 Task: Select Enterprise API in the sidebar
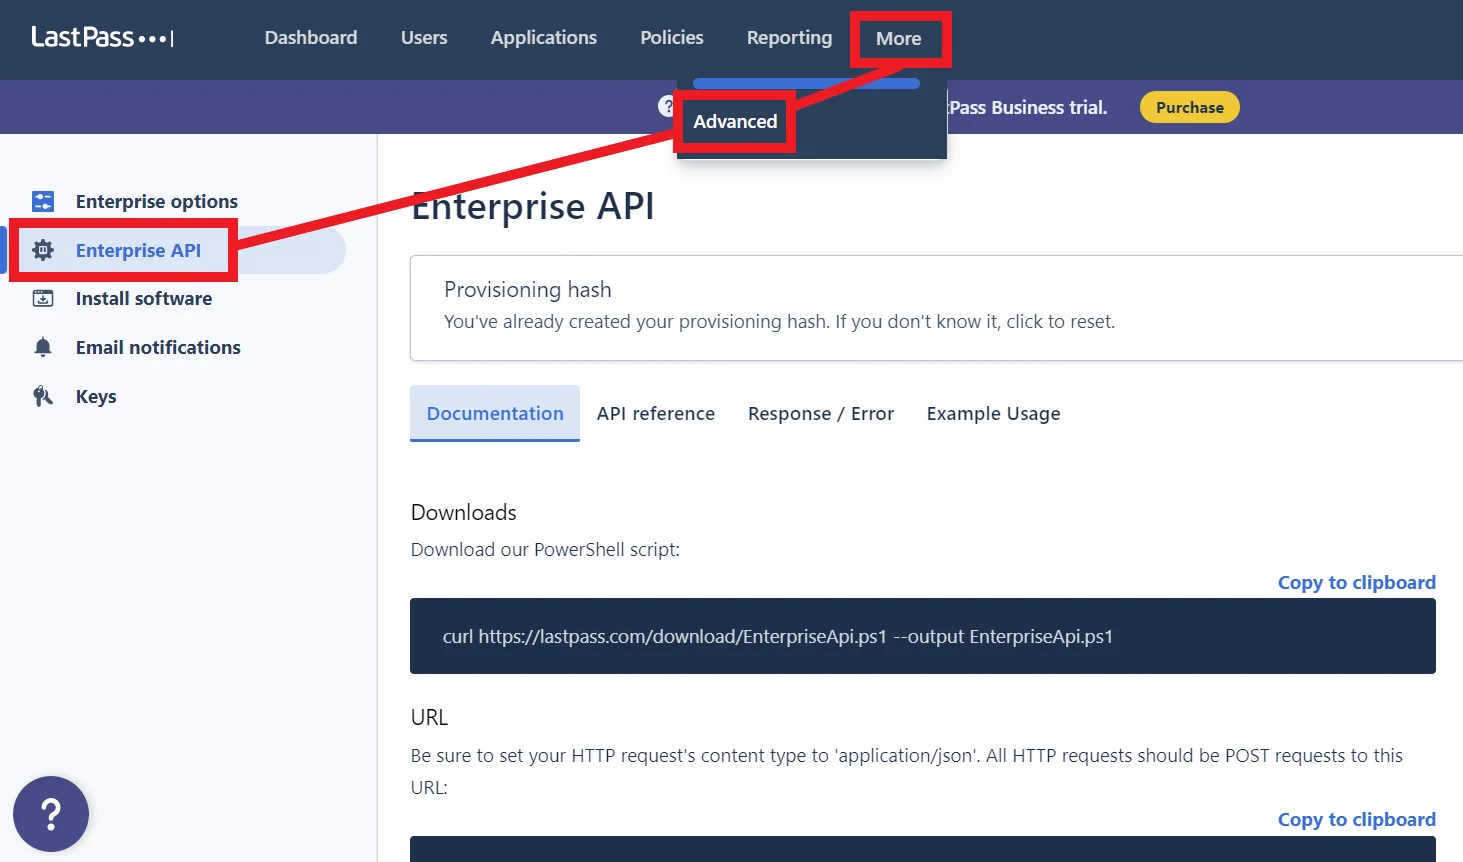138,250
